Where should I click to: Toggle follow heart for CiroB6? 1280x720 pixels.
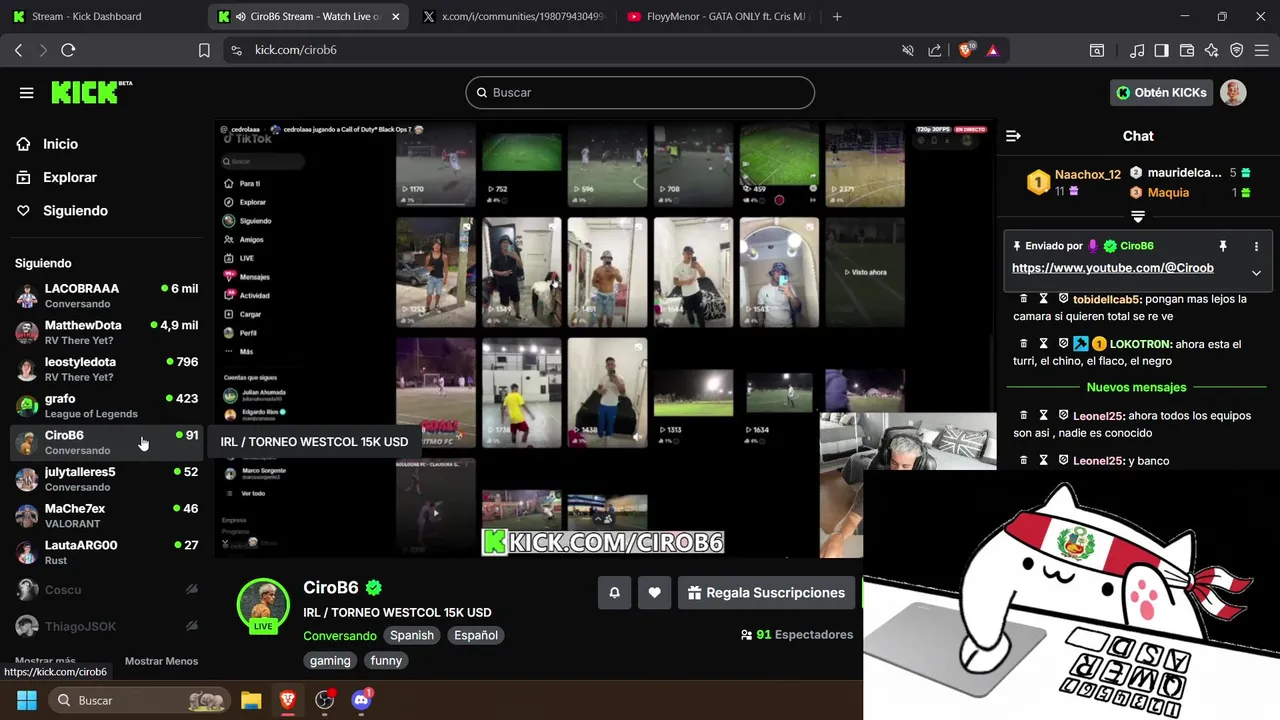tap(654, 593)
